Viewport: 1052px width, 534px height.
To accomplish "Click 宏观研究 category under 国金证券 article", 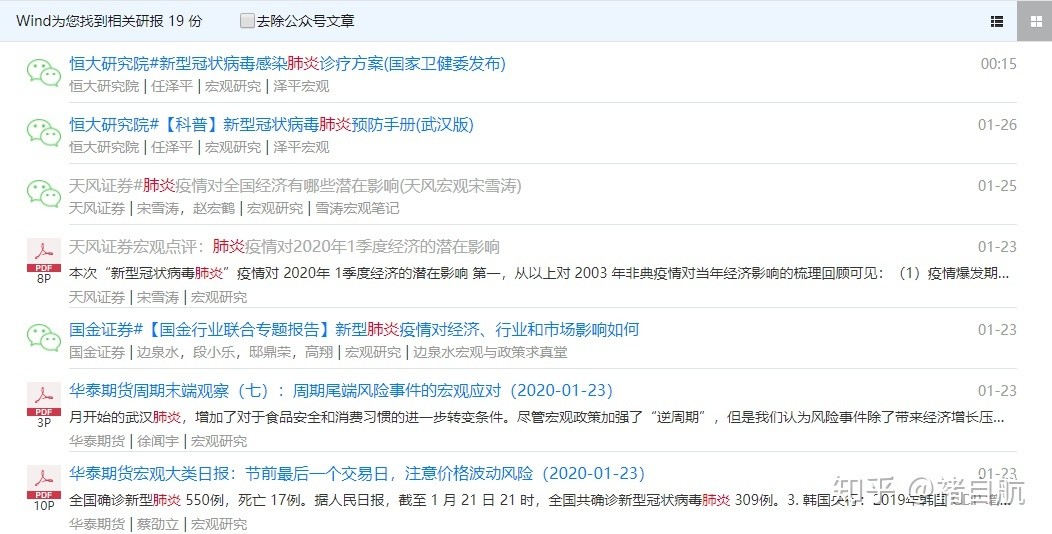I will pyautogui.click(x=373, y=352).
